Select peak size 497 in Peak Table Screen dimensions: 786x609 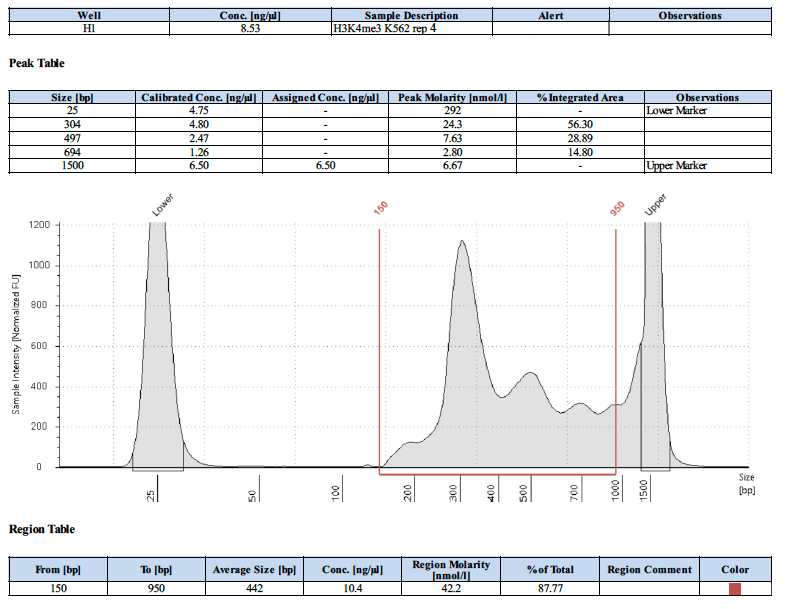tap(72, 138)
